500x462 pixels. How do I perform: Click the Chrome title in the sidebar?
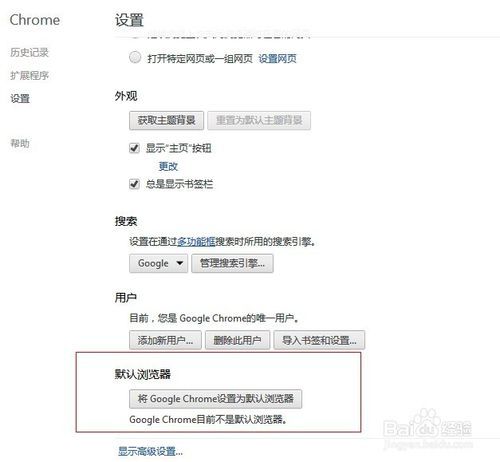point(35,20)
